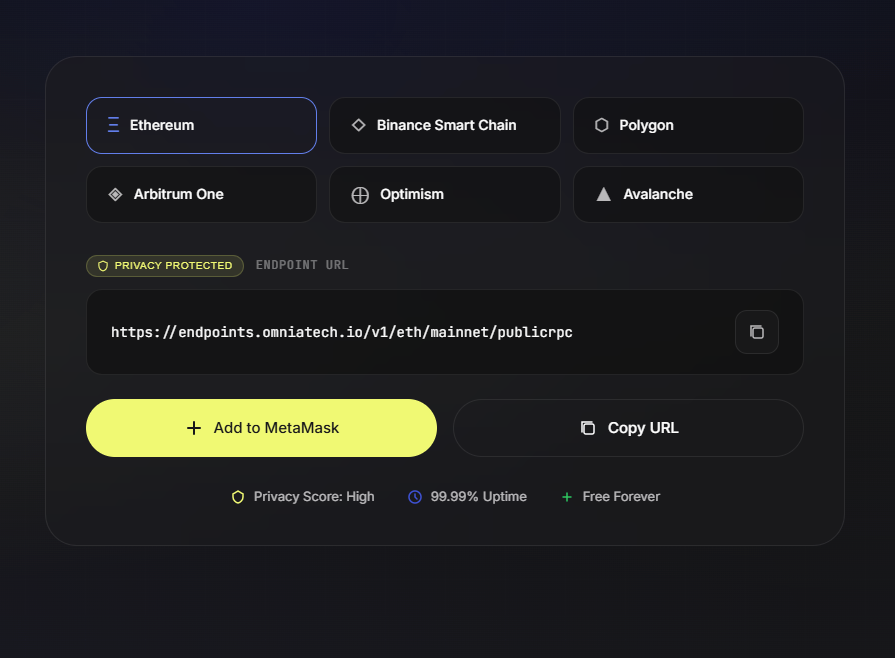895x658 pixels.
Task: Add the network to MetaMask
Action: [261, 428]
